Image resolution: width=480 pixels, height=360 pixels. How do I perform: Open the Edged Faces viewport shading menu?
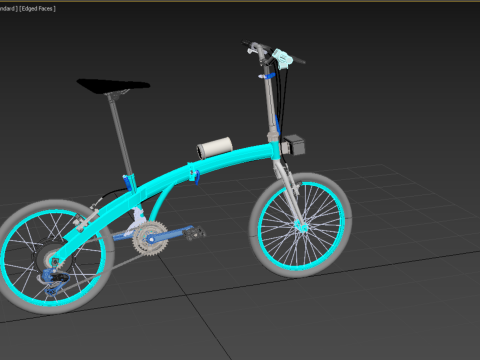(x=38, y=9)
